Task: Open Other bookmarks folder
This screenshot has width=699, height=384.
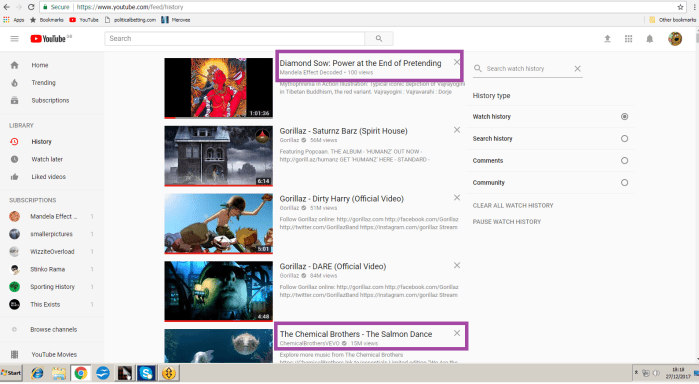Action: point(672,20)
